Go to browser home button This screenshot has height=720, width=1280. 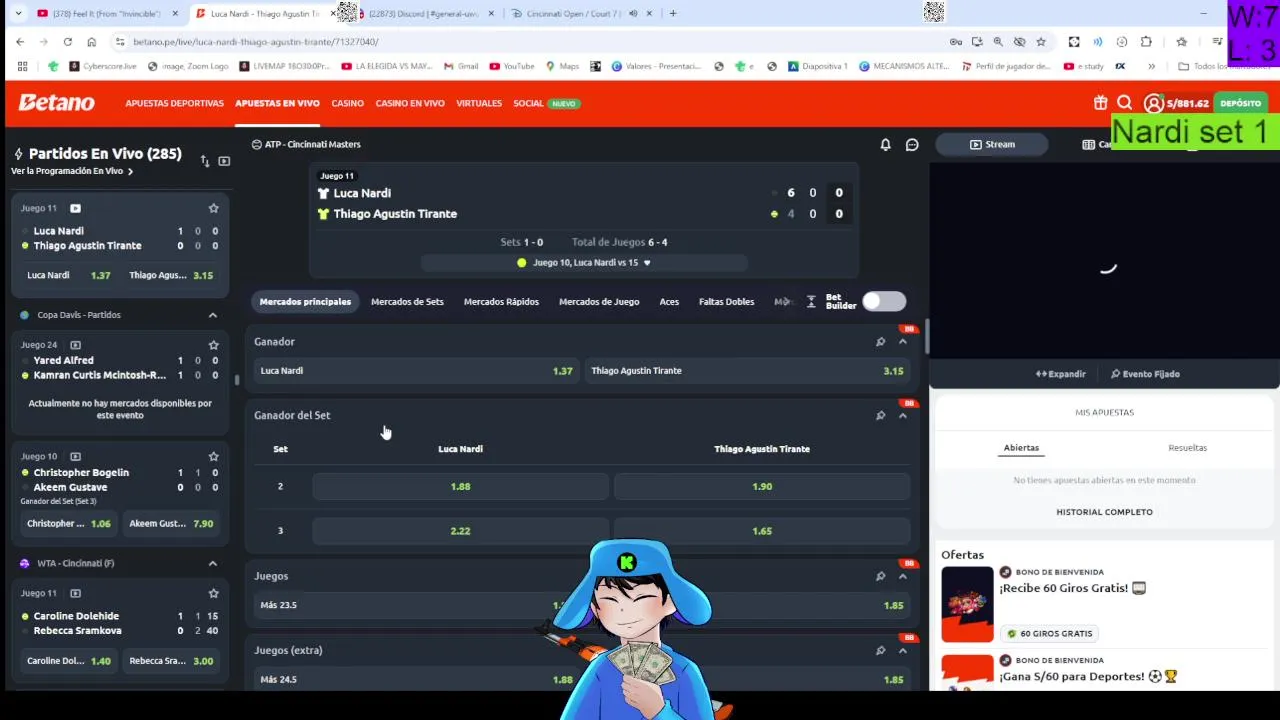[91, 42]
